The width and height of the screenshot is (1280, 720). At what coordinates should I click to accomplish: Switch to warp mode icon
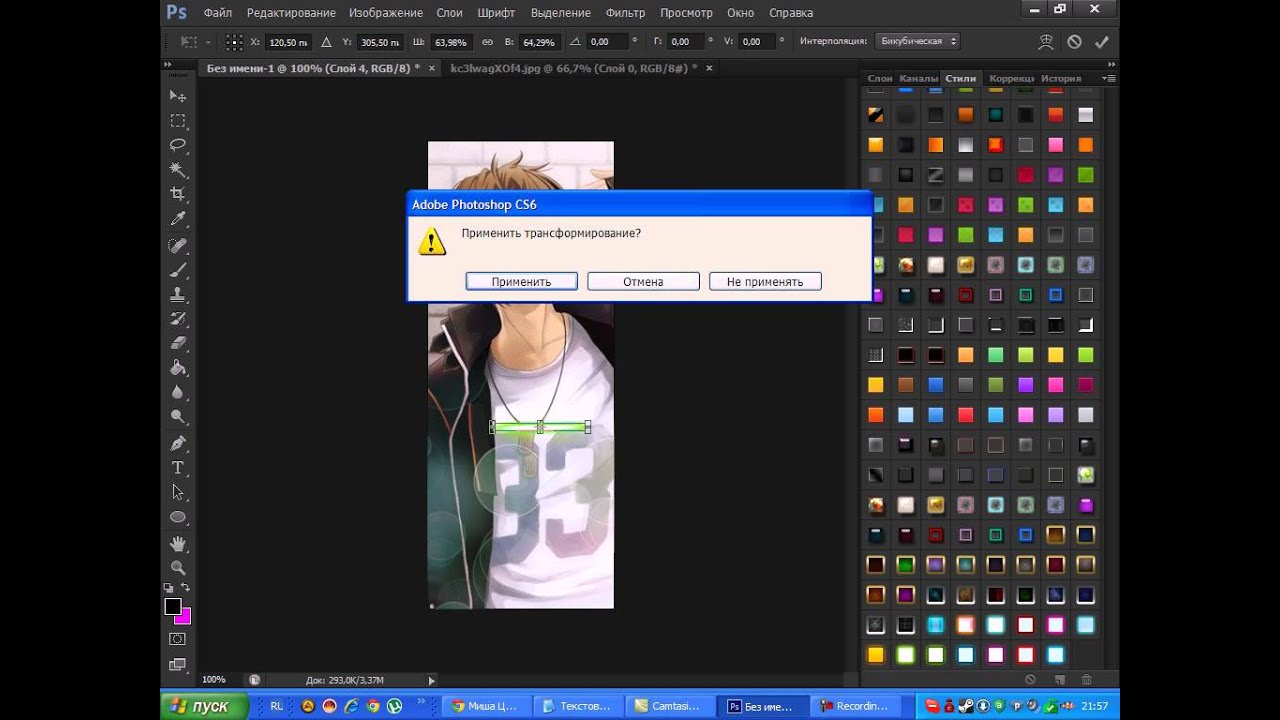[1046, 42]
